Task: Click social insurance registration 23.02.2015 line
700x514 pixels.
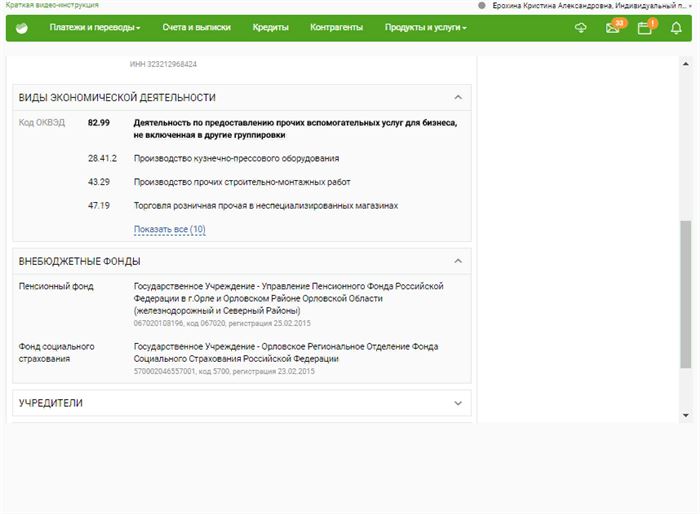Action: pyautogui.click(x=224, y=371)
